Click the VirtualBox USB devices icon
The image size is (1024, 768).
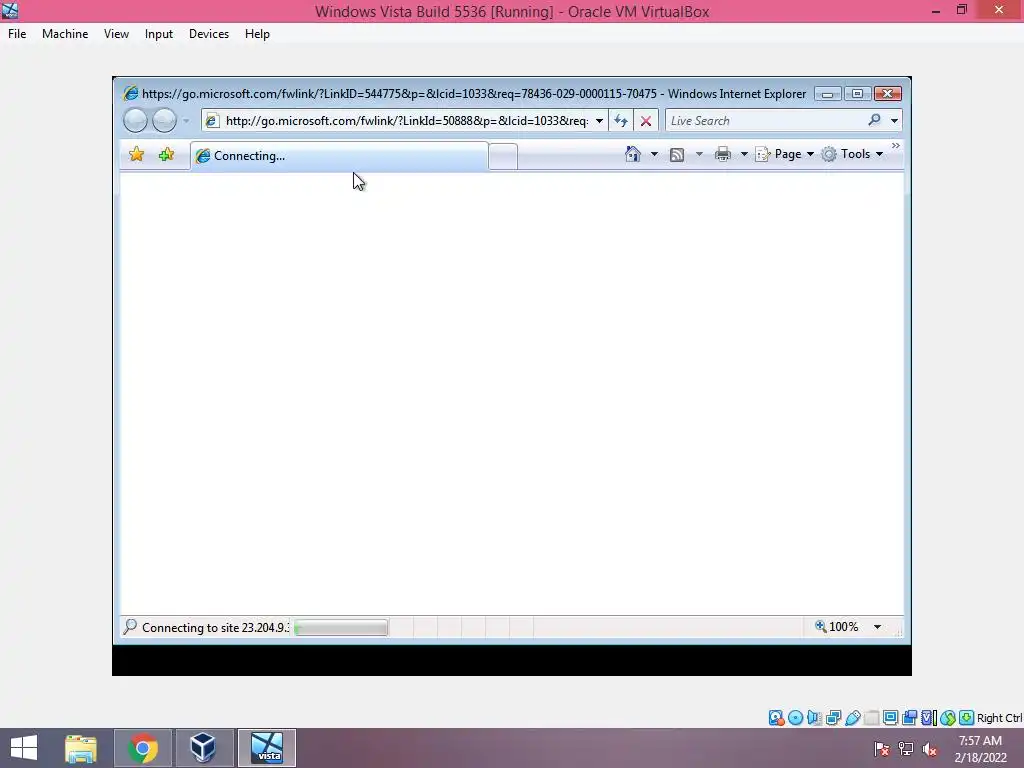pos(853,718)
